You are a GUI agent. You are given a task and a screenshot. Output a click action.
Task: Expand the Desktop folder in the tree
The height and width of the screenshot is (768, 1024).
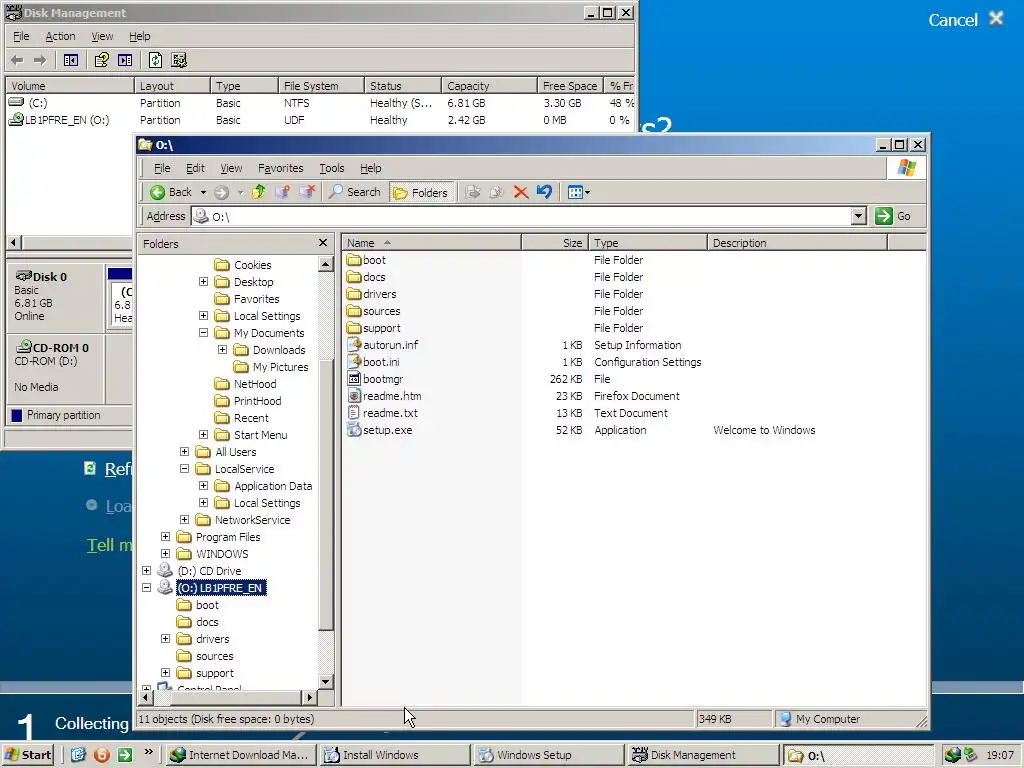[x=203, y=281]
